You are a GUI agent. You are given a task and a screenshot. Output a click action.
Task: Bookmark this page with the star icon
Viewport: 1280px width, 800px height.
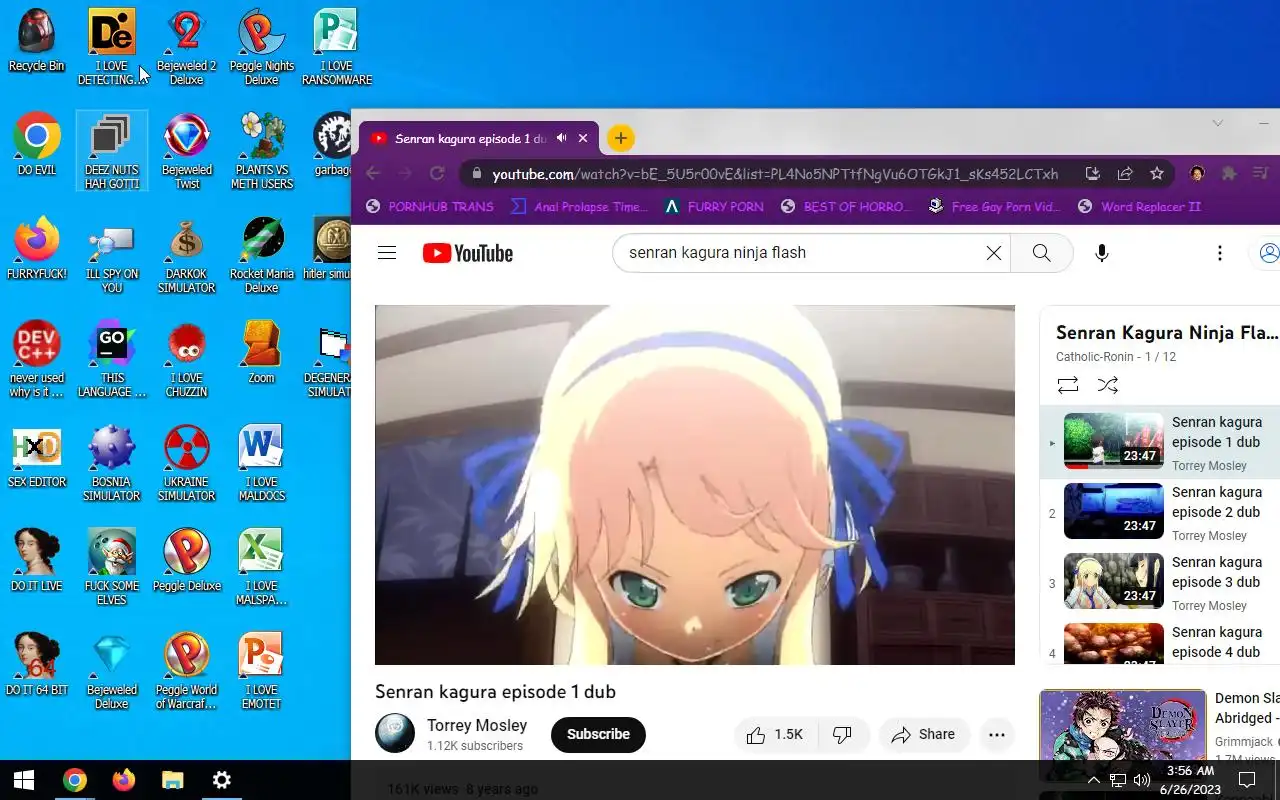coord(1157,173)
